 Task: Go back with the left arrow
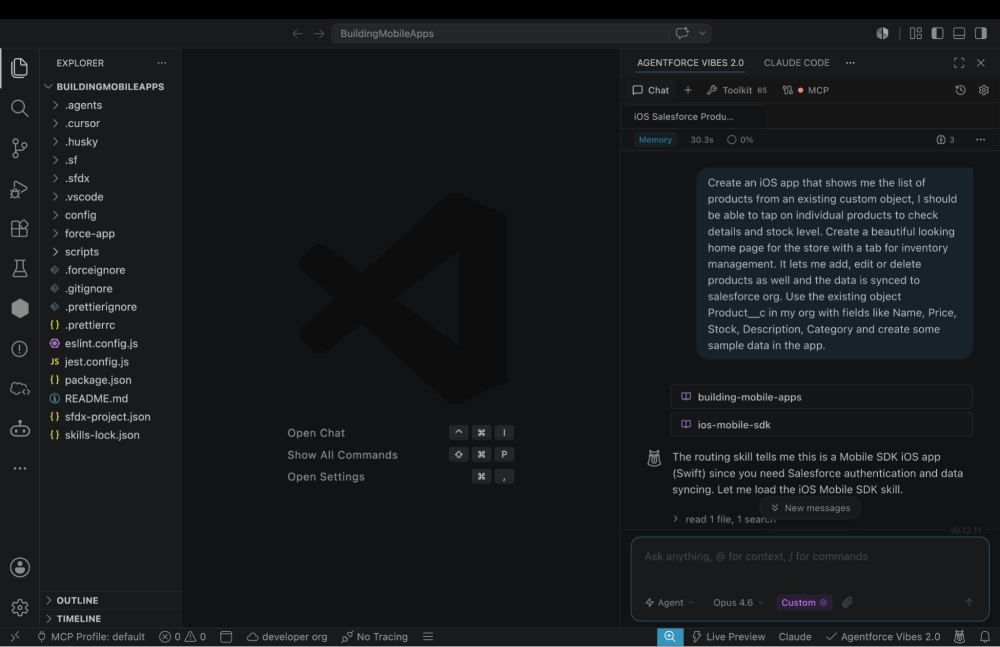click(x=297, y=33)
